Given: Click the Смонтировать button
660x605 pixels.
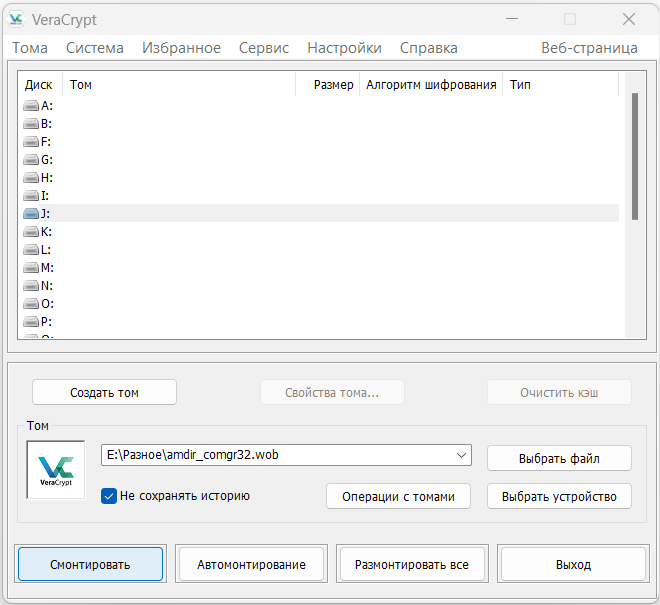Looking at the screenshot, I should click(90, 564).
